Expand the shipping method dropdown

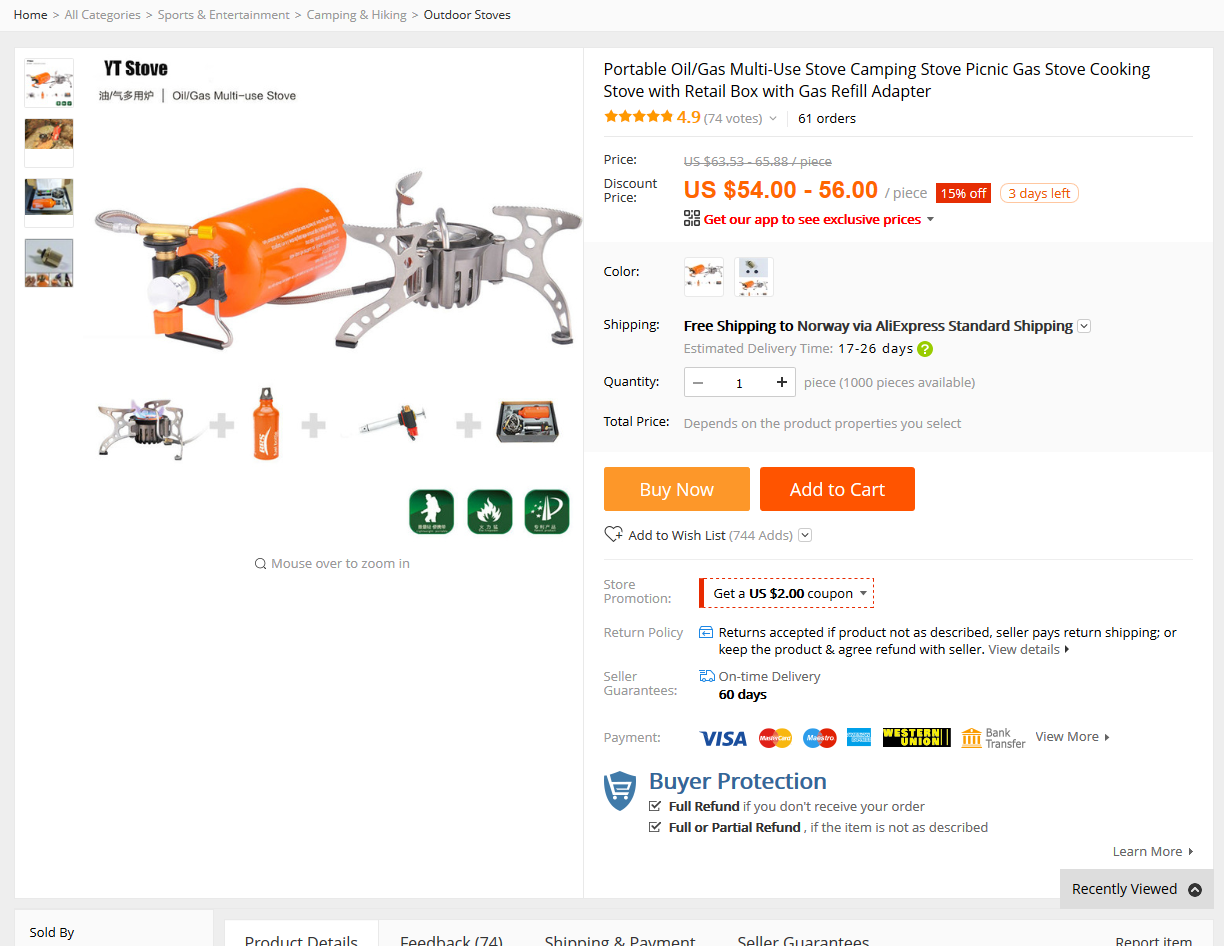tap(1083, 326)
